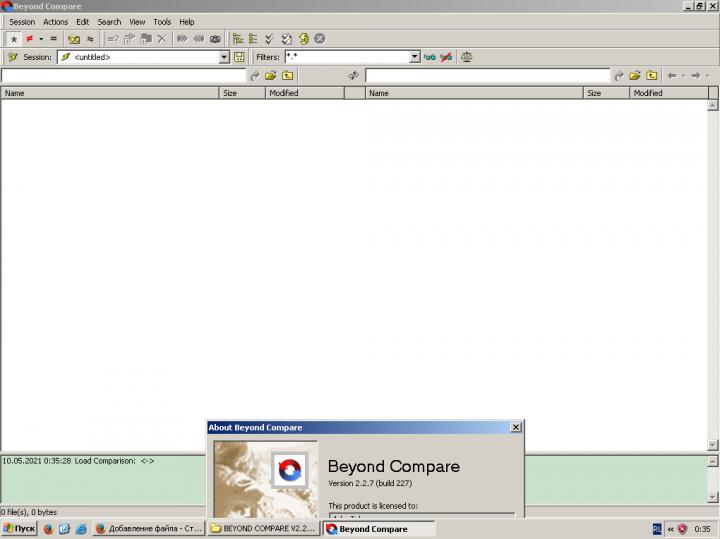Click the Show All star icon
The image size is (720, 539).
point(14,39)
